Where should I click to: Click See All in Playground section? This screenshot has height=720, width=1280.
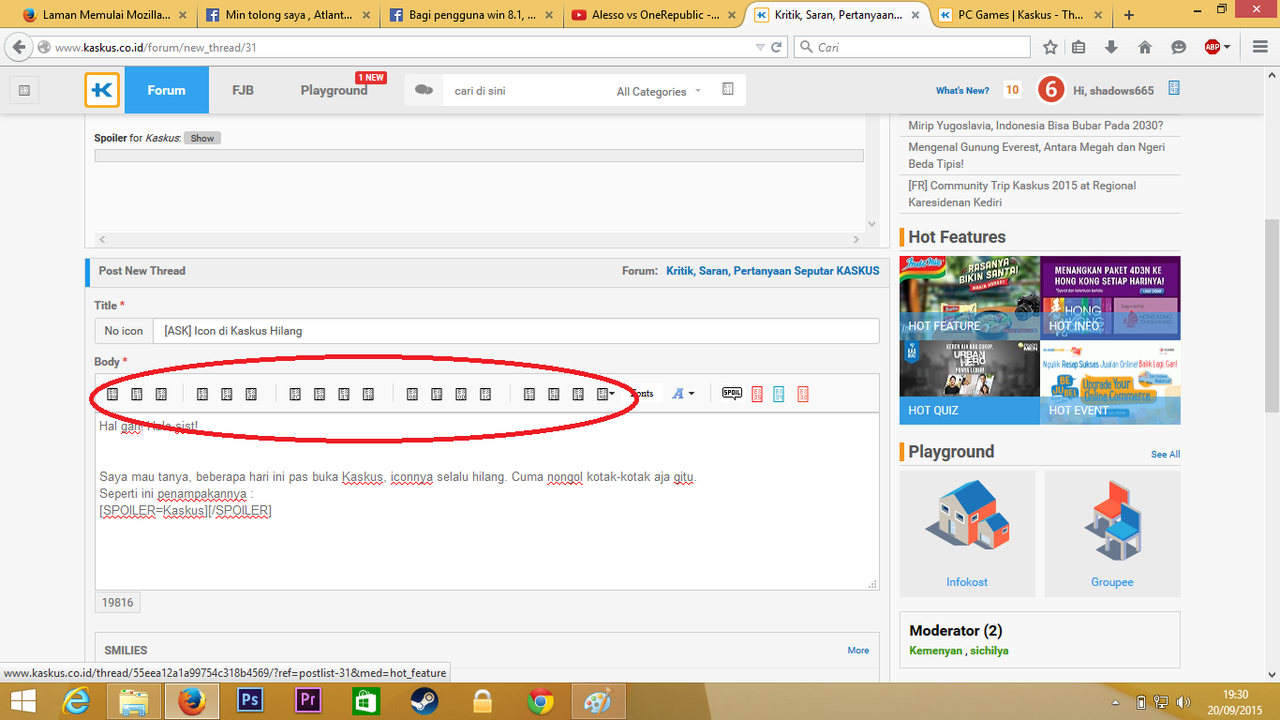(x=1165, y=454)
